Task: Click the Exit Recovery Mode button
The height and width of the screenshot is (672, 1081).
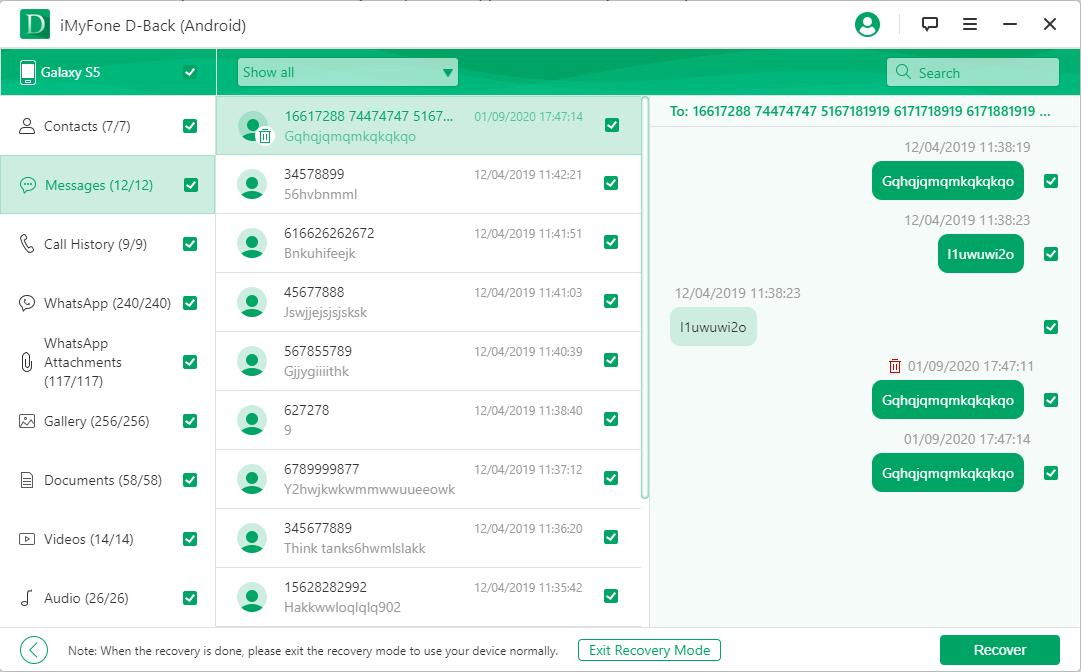Action: [649, 650]
